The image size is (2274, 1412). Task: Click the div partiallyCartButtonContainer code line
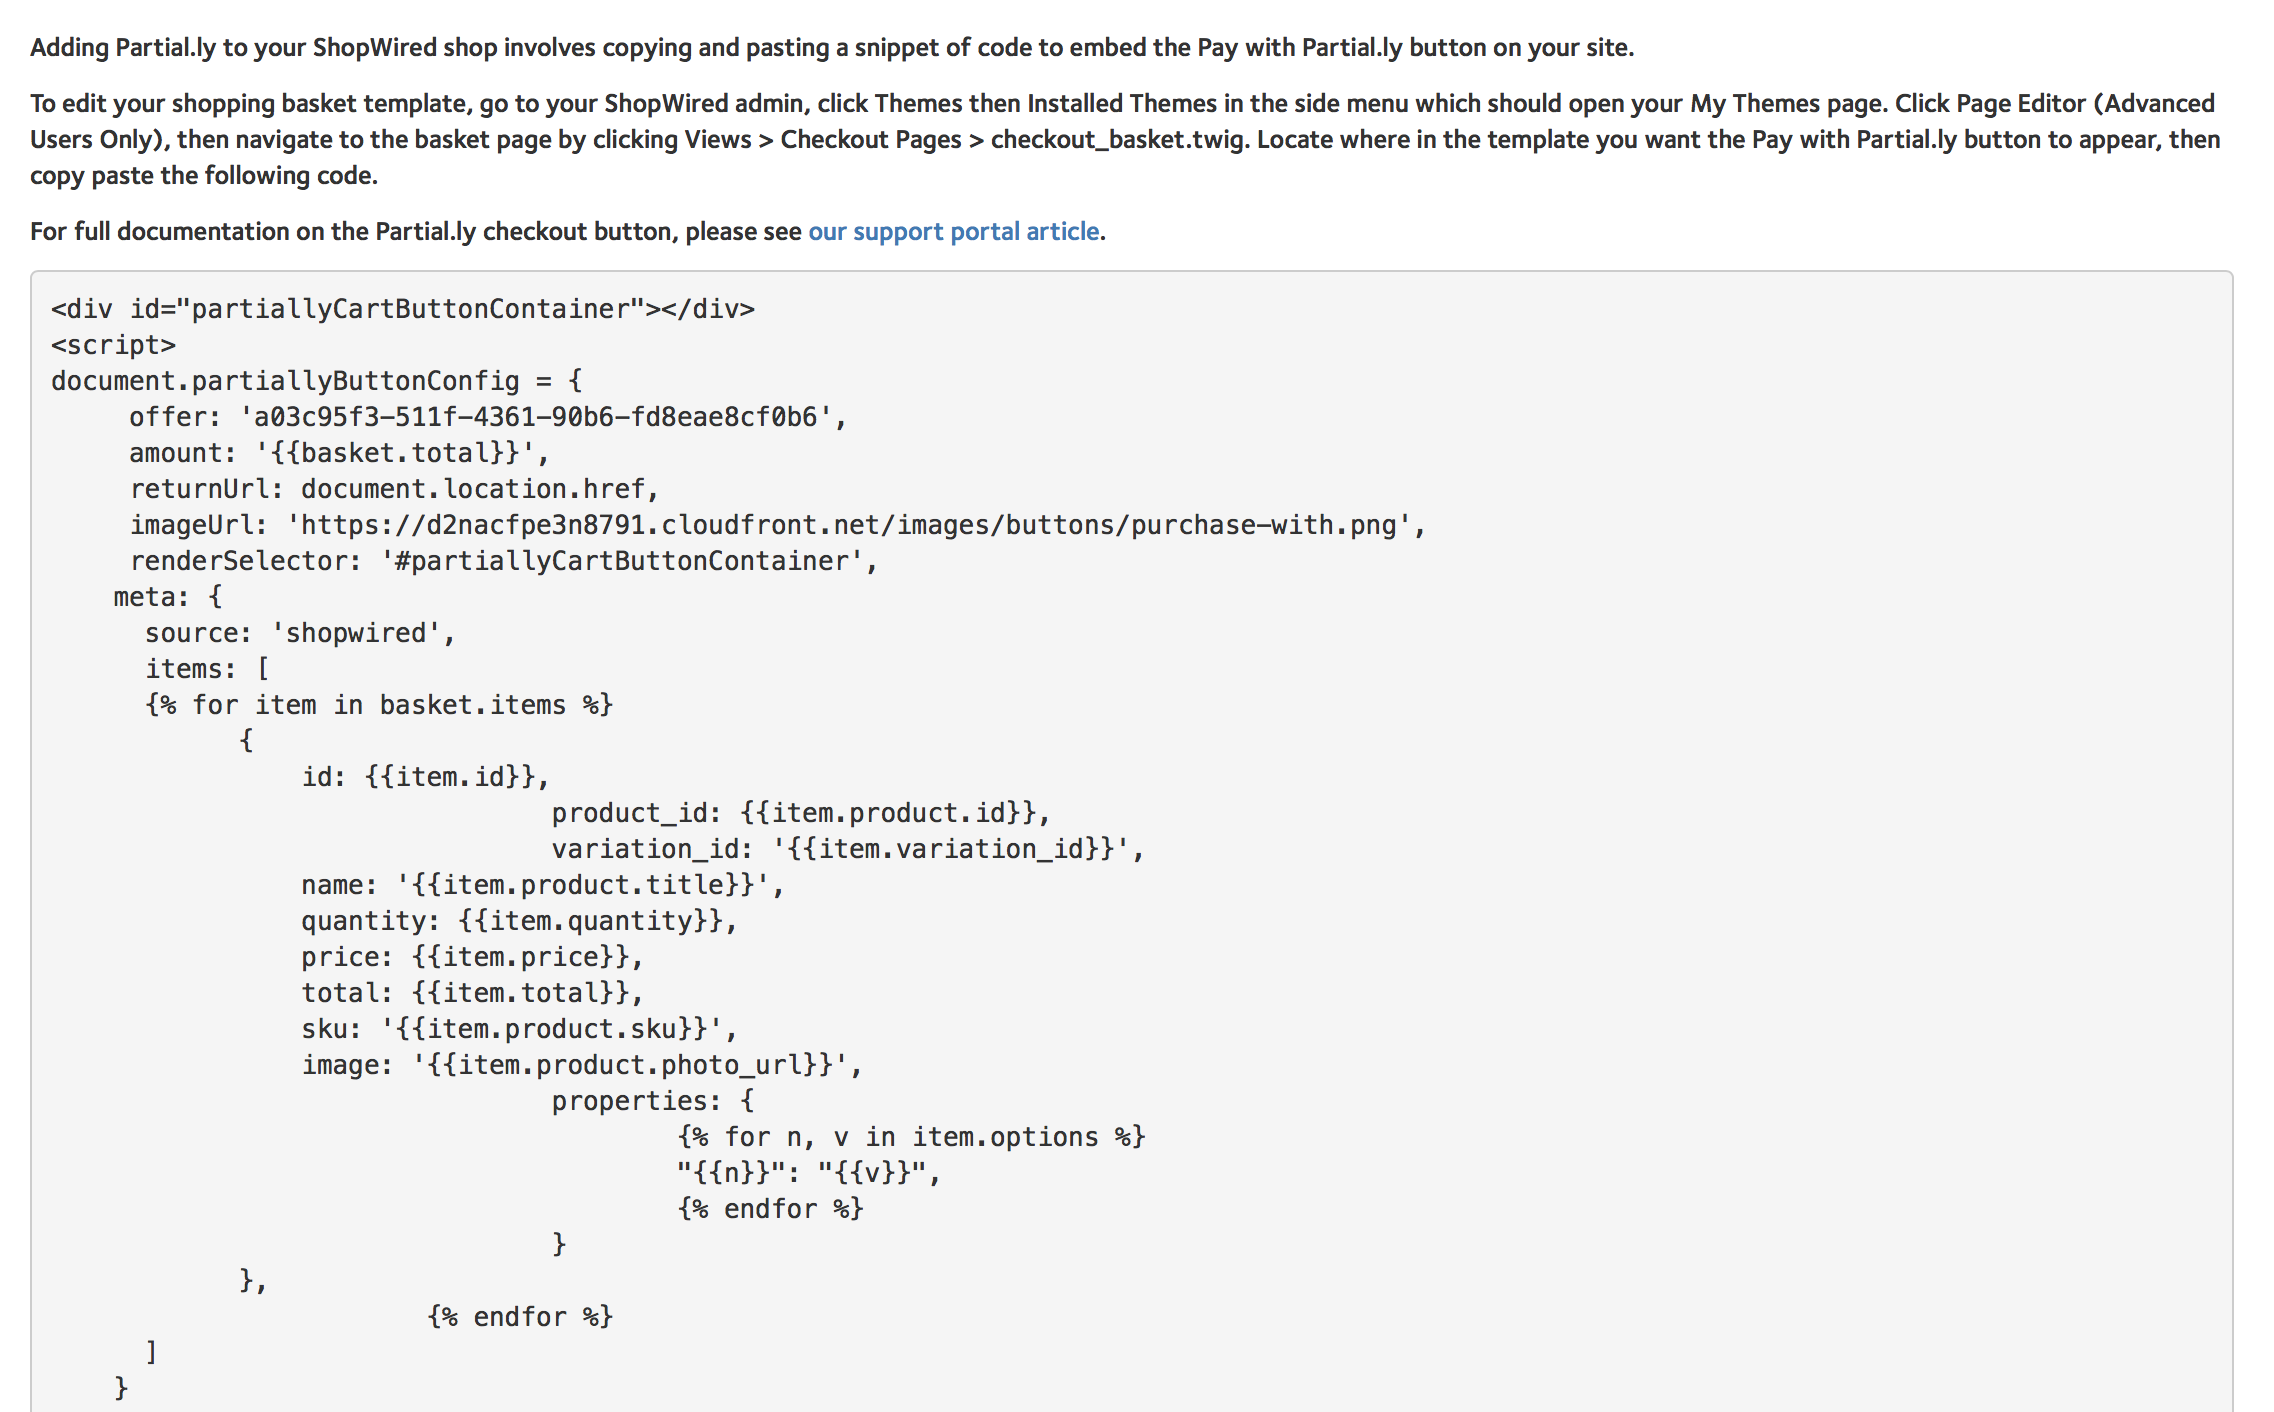point(403,309)
